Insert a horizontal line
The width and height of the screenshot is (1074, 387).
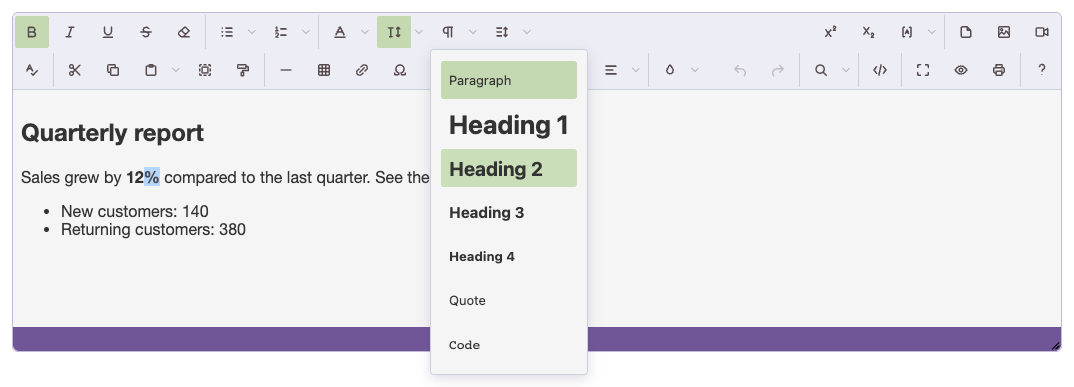coord(286,70)
